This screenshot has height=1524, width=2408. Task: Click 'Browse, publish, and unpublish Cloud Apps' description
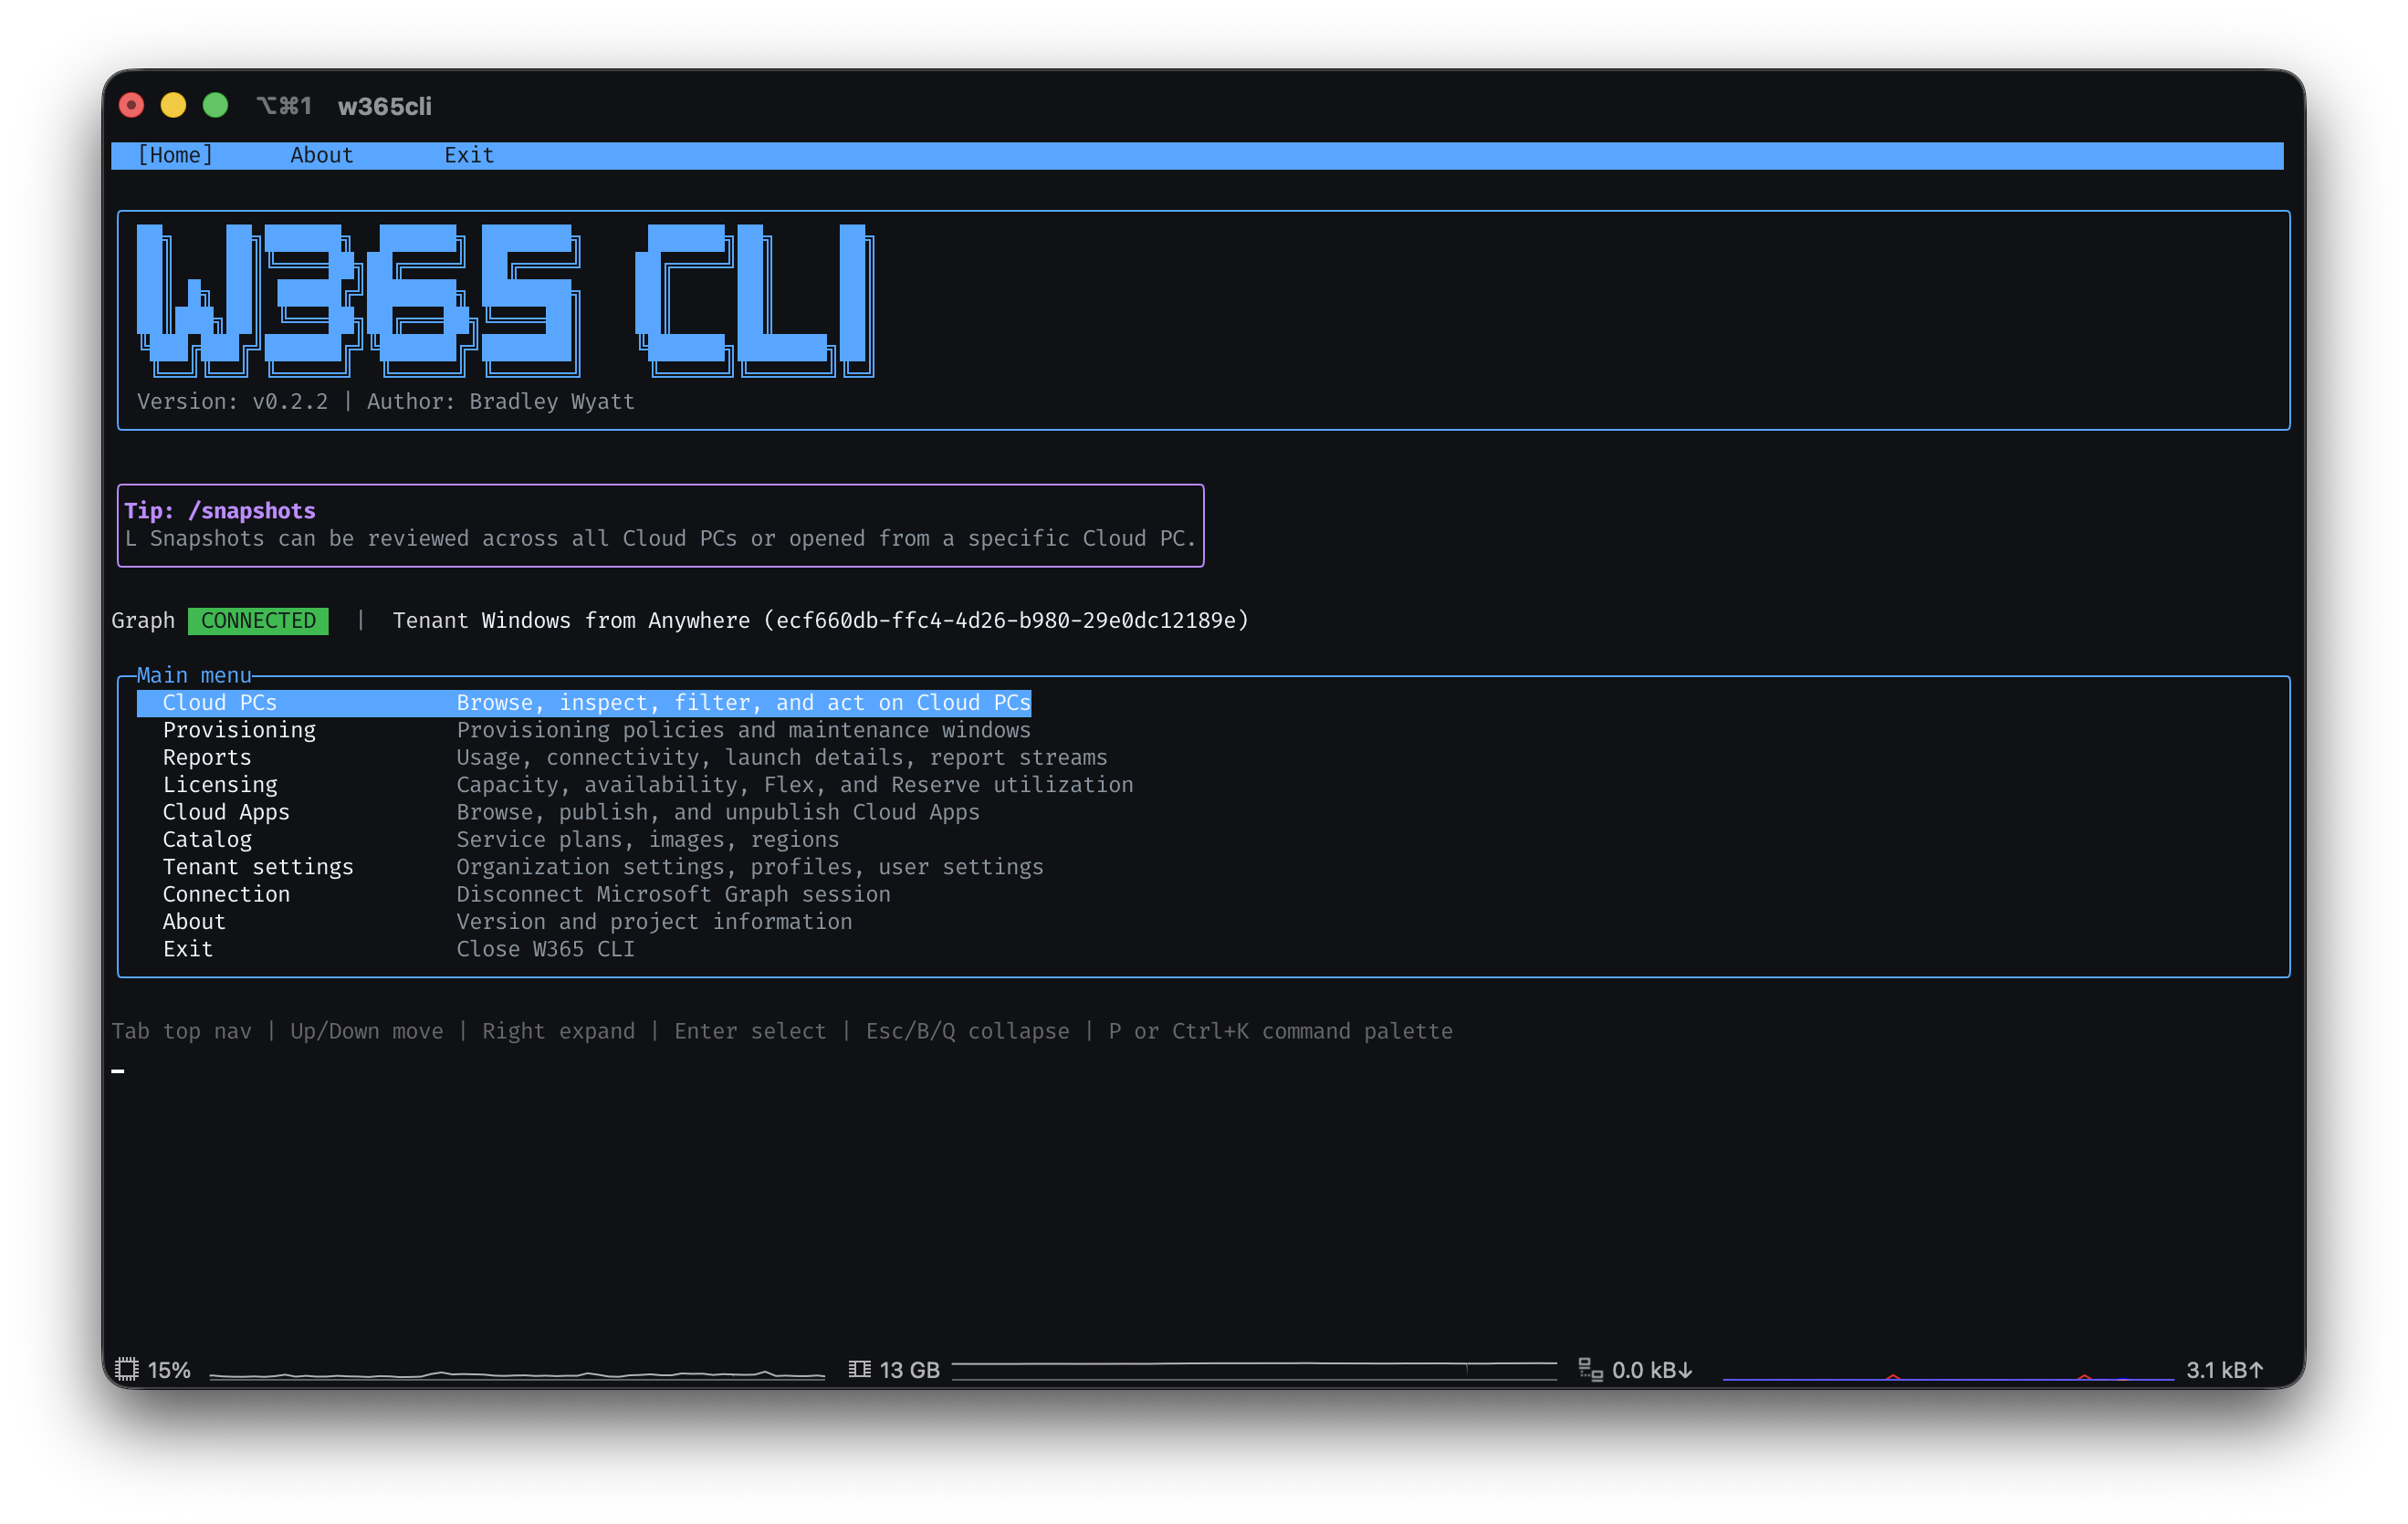[x=718, y=812]
